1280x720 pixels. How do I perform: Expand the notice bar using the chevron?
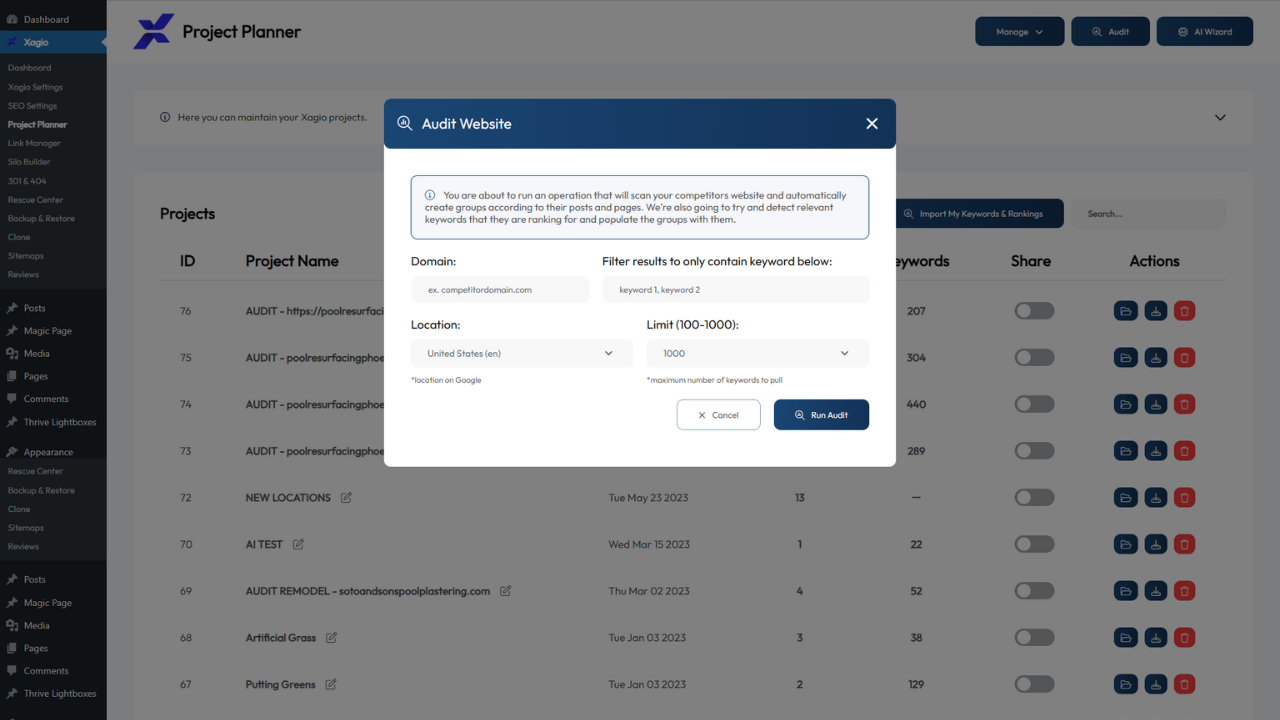coord(1220,117)
